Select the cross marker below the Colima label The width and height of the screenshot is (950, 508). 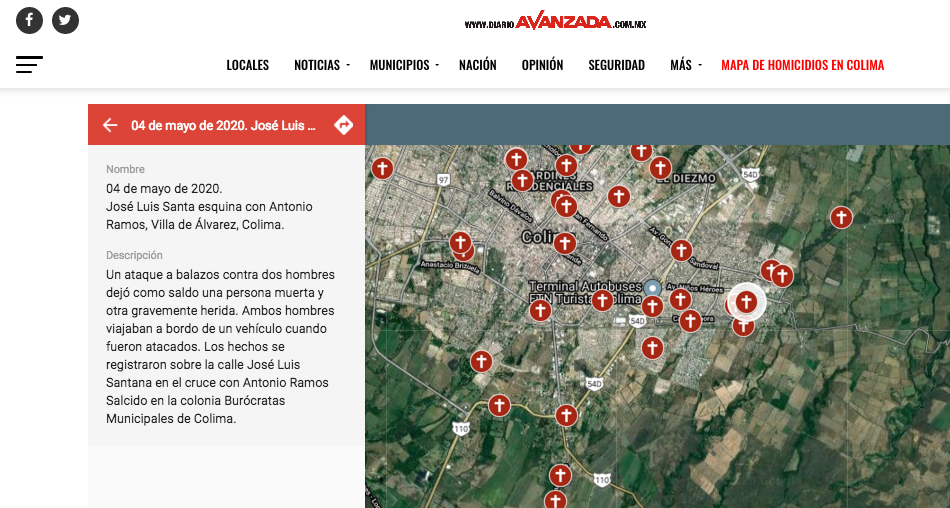(x=565, y=244)
